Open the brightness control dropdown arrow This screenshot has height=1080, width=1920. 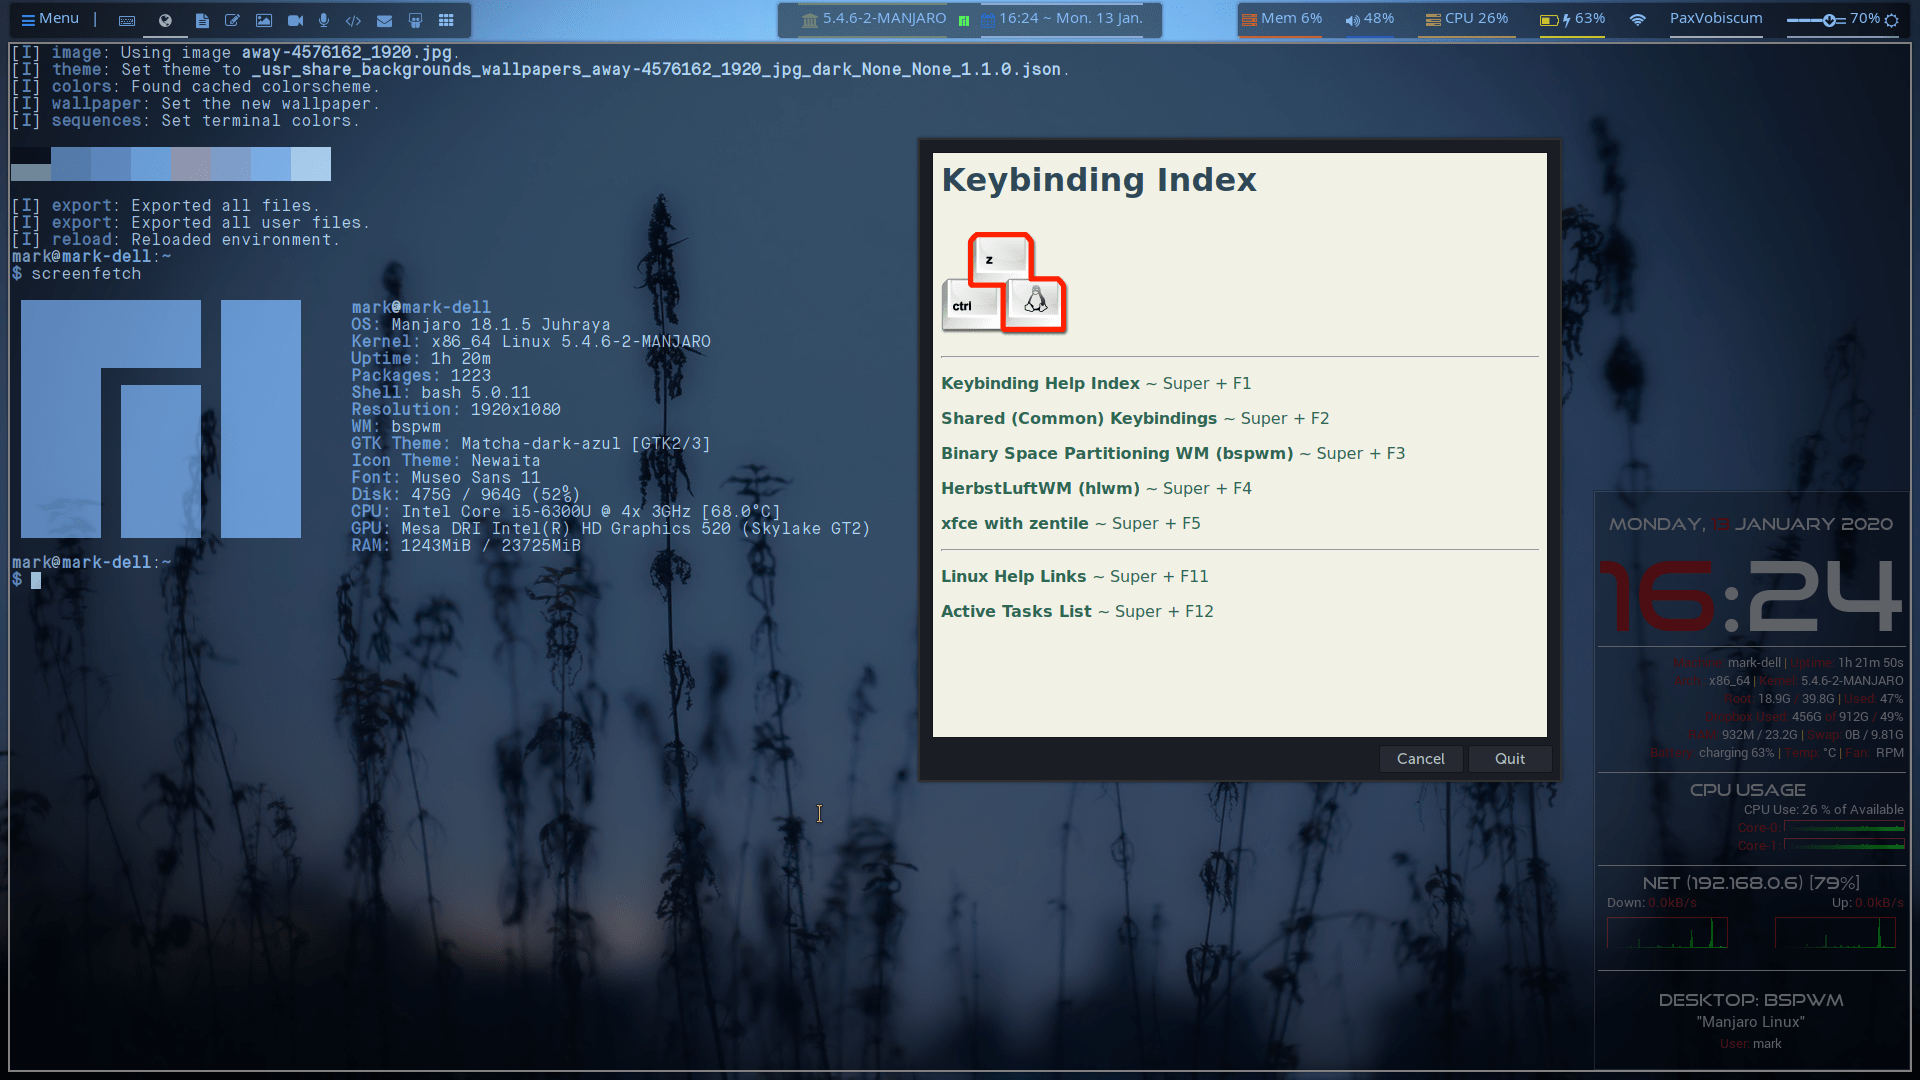(x=1831, y=19)
